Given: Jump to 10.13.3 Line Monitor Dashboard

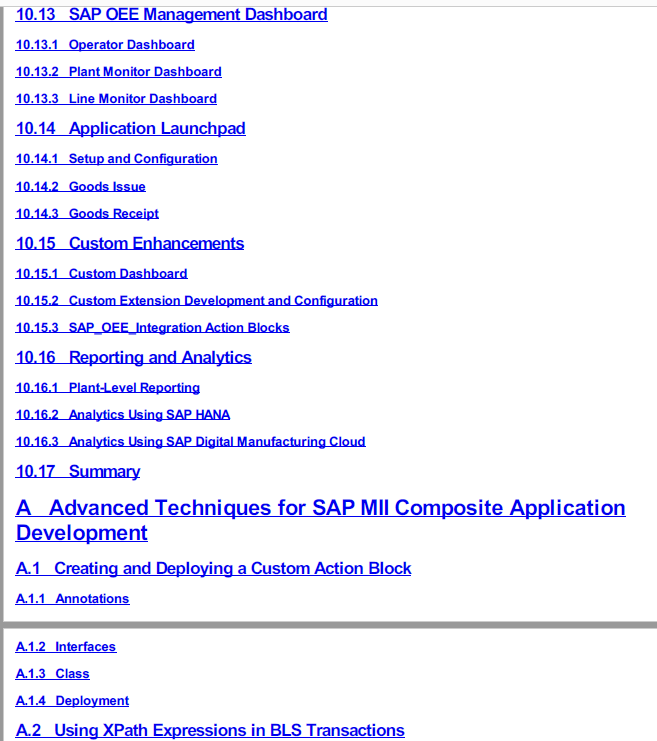Looking at the screenshot, I should tap(116, 98).
